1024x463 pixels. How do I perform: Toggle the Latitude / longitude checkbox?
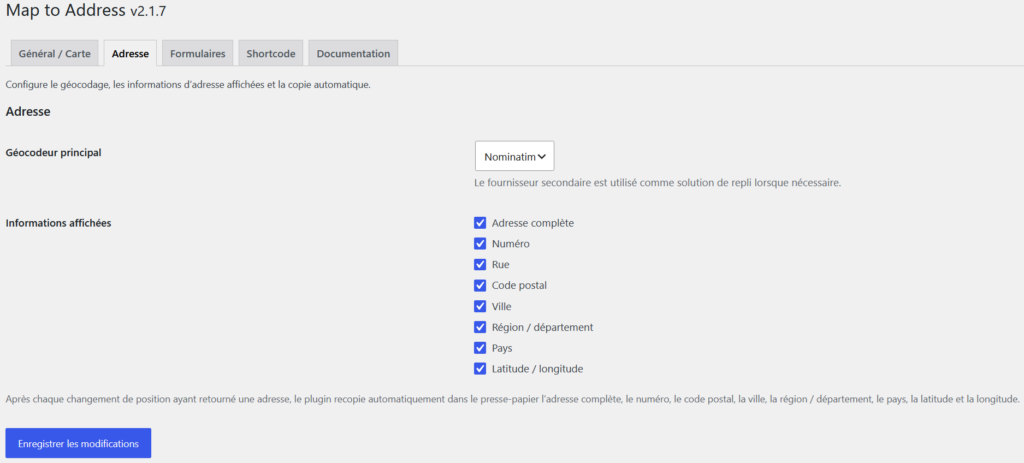coord(480,369)
